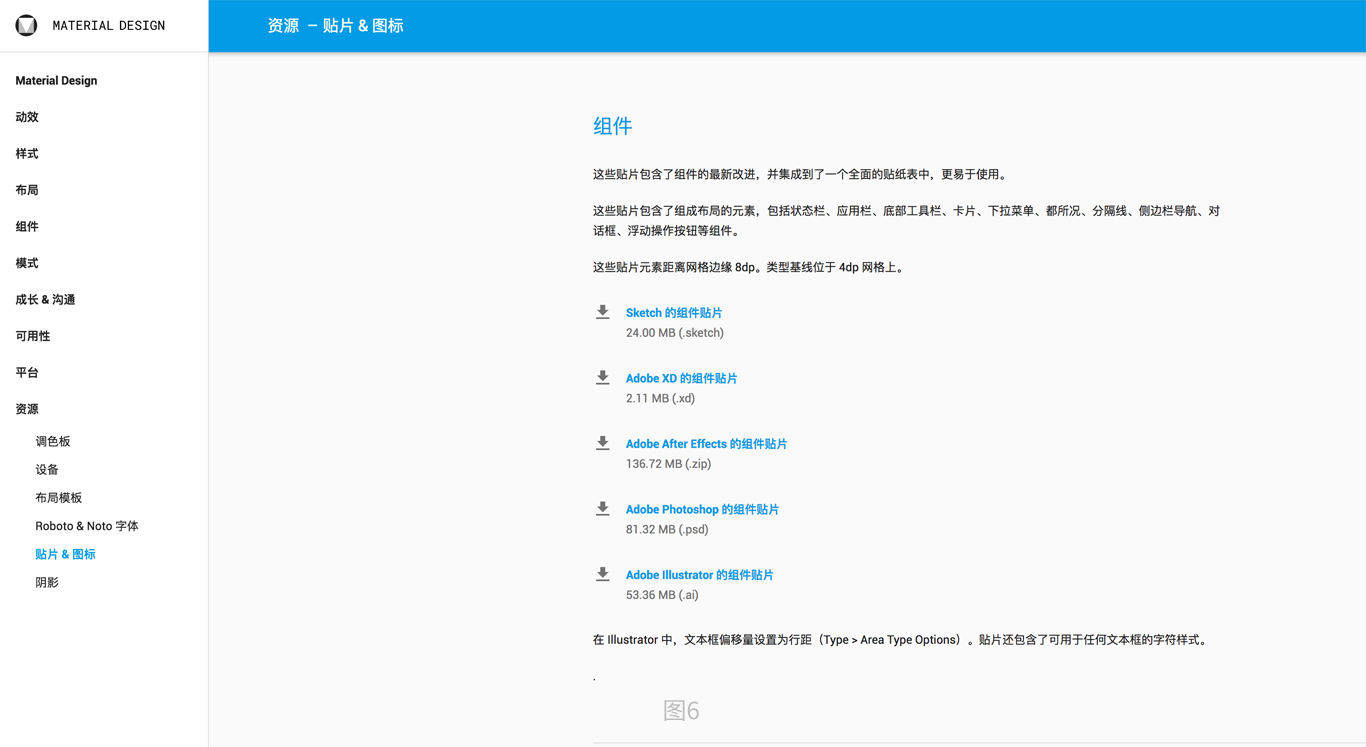Open Material Design sidebar section

point(56,81)
